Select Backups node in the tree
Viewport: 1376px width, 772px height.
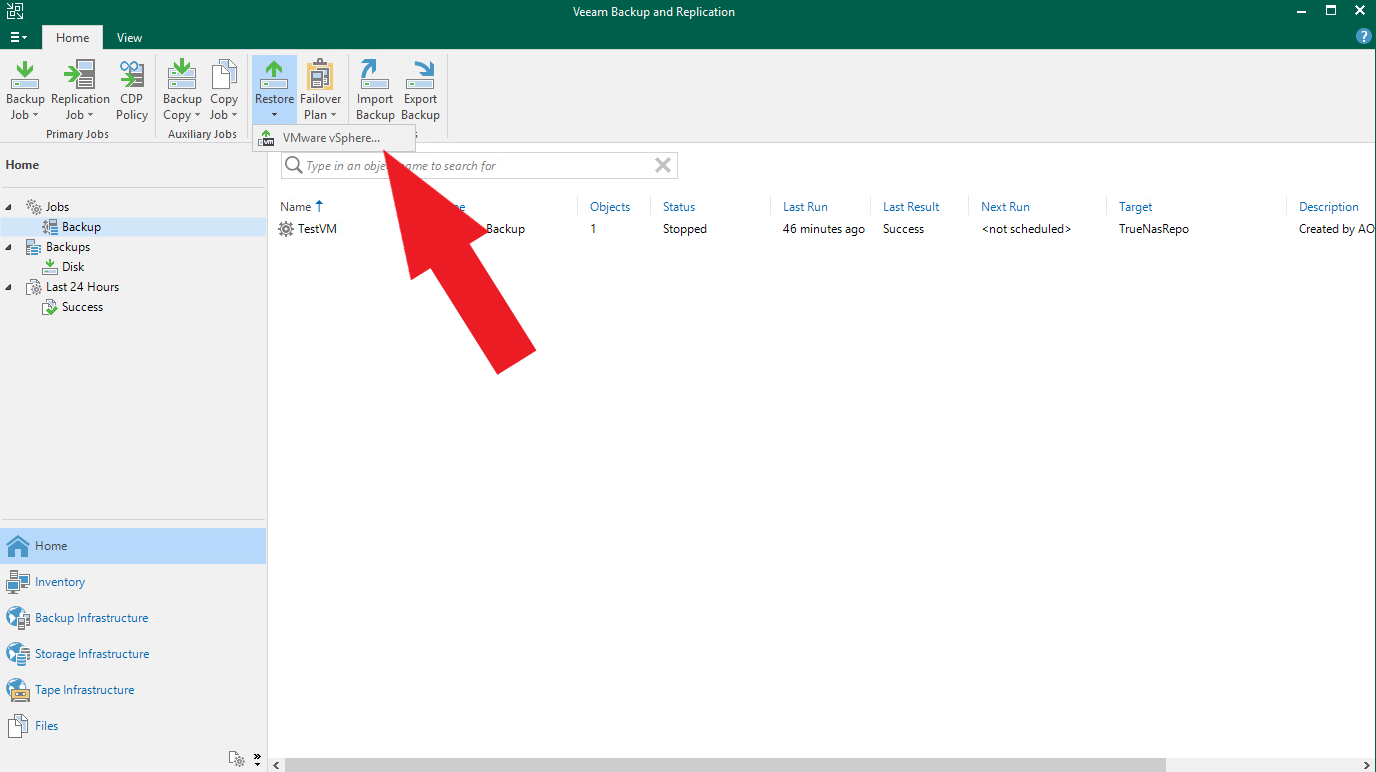point(68,247)
